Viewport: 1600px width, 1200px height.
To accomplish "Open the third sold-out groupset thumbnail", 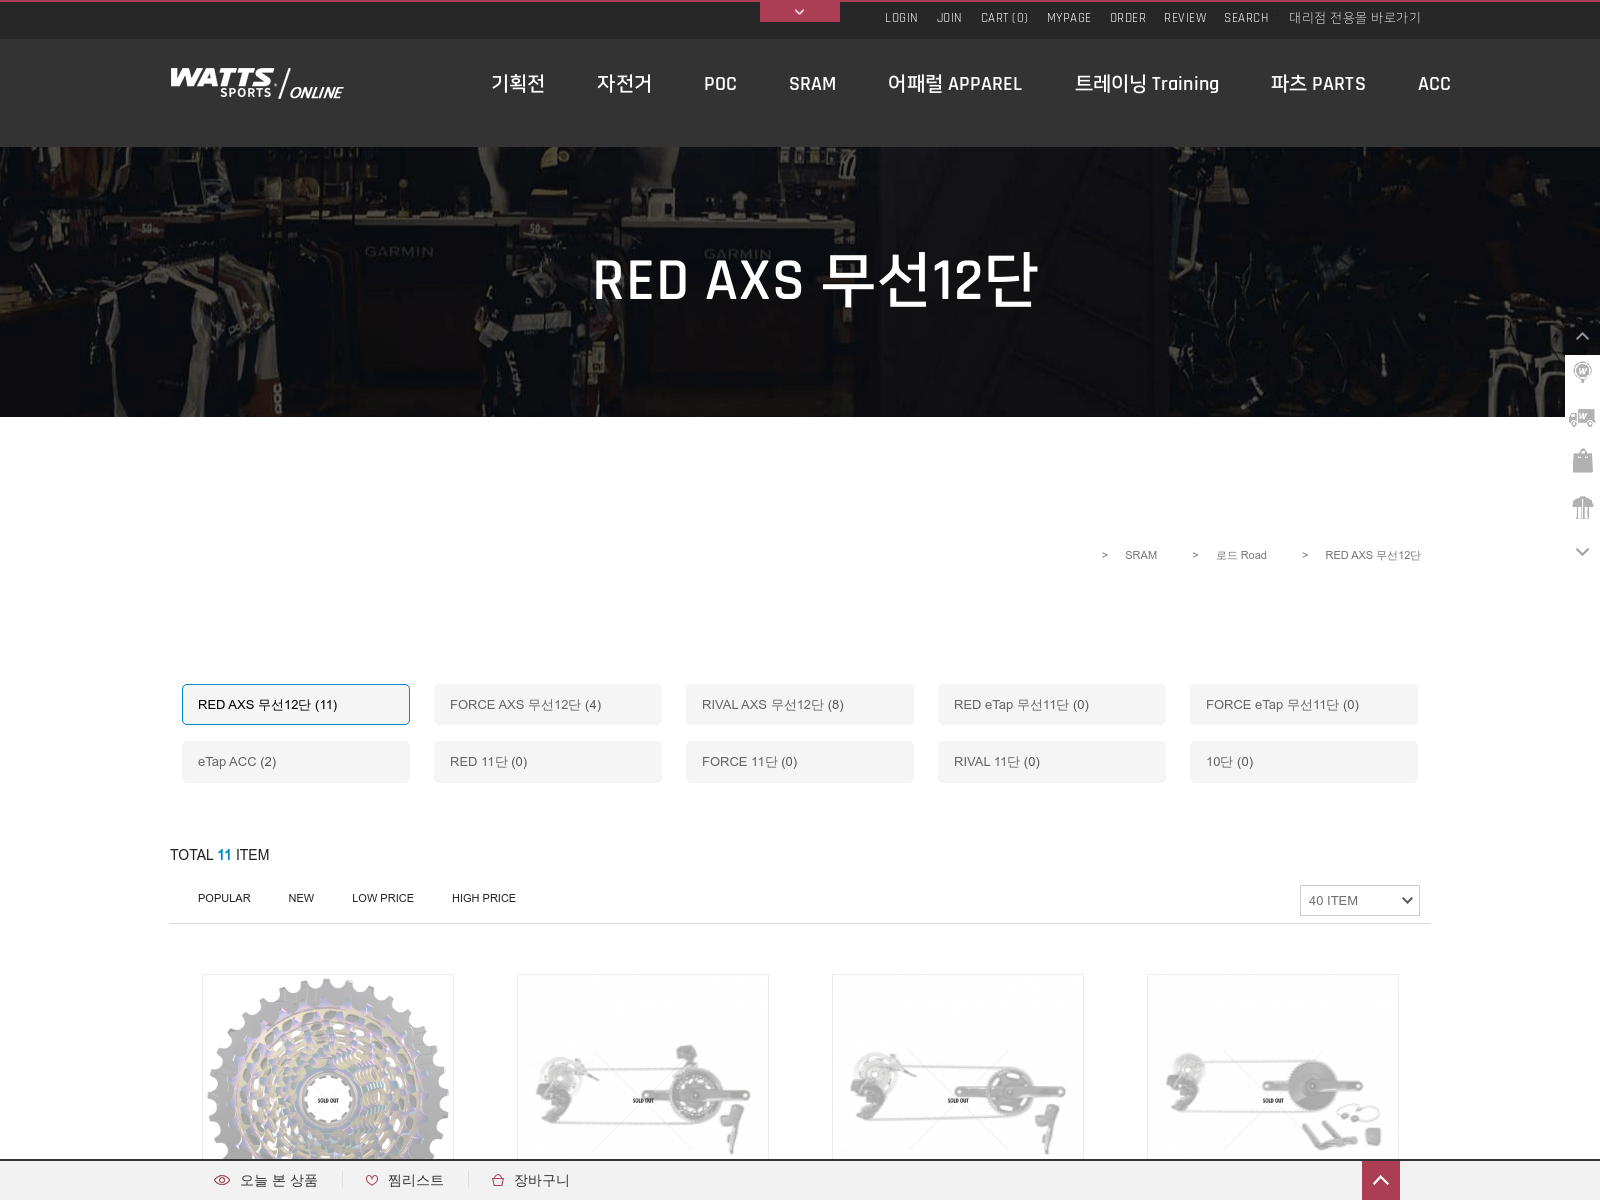I will click(958, 1067).
